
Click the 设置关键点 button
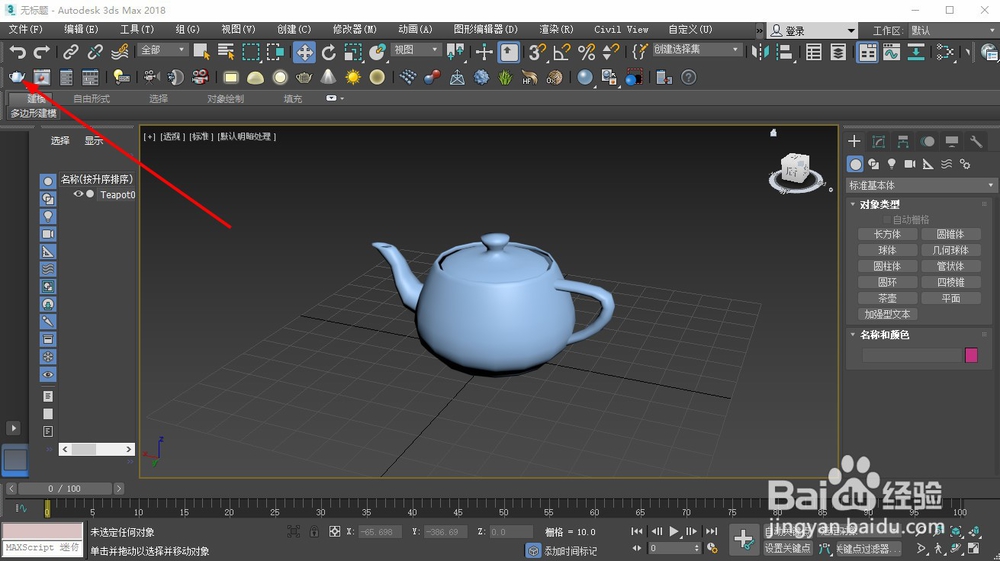click(788, 548)
